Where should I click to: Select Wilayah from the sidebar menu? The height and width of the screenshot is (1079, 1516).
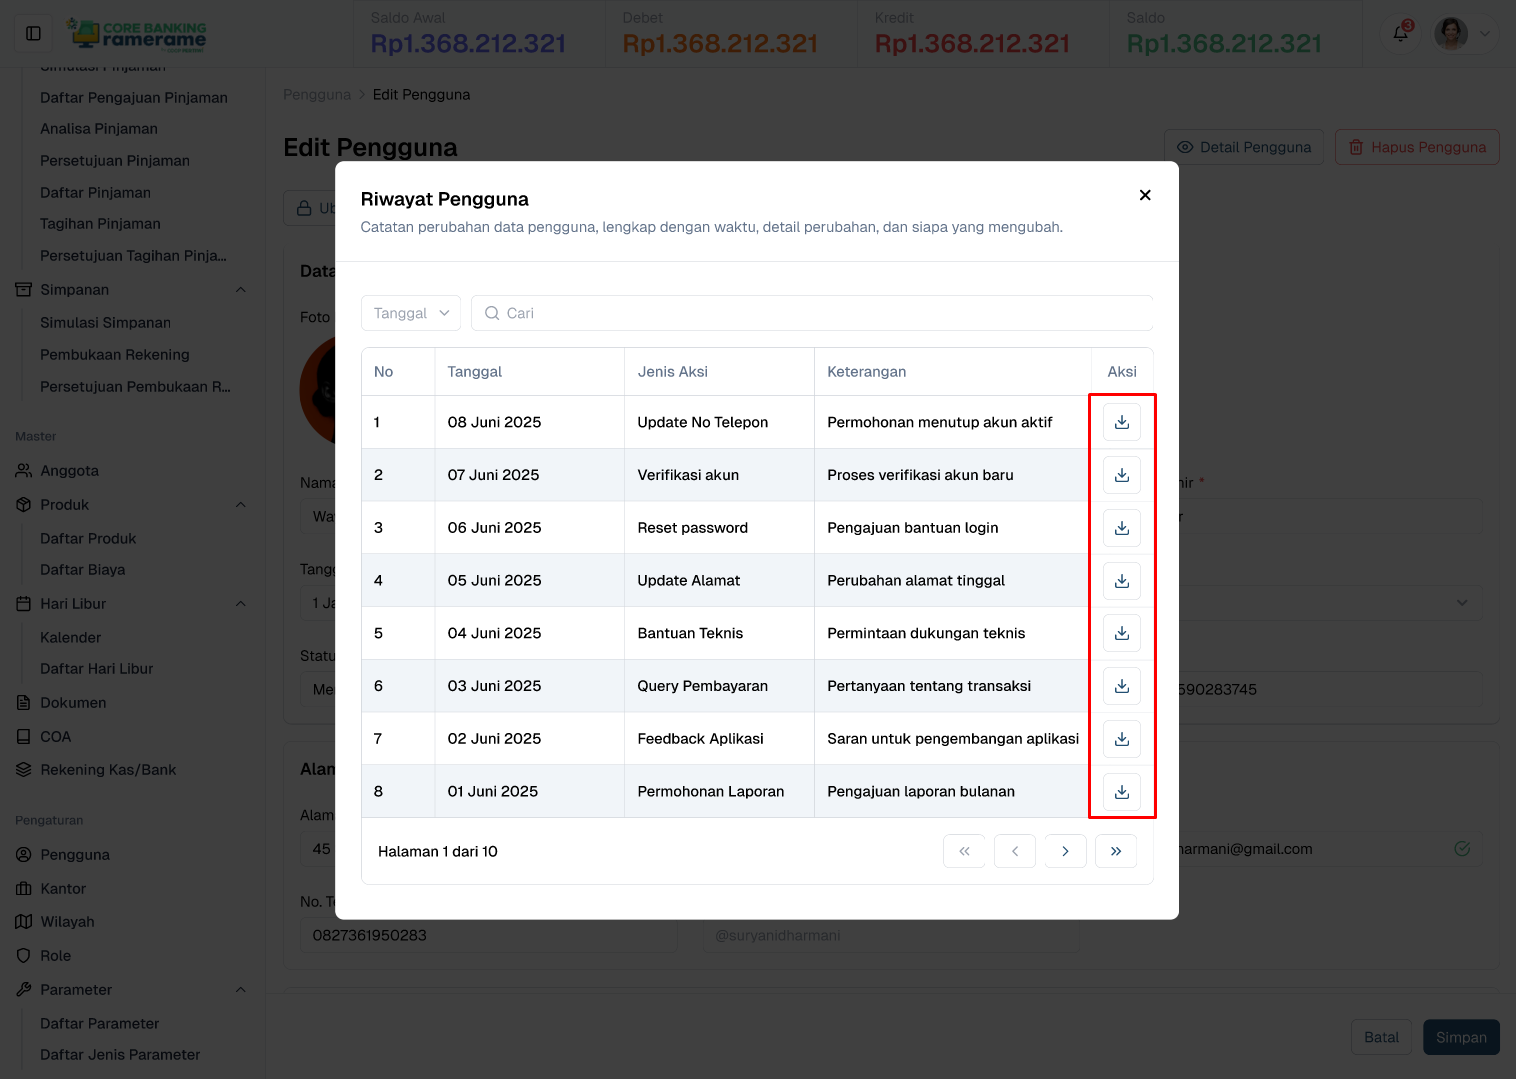(68, 921)
